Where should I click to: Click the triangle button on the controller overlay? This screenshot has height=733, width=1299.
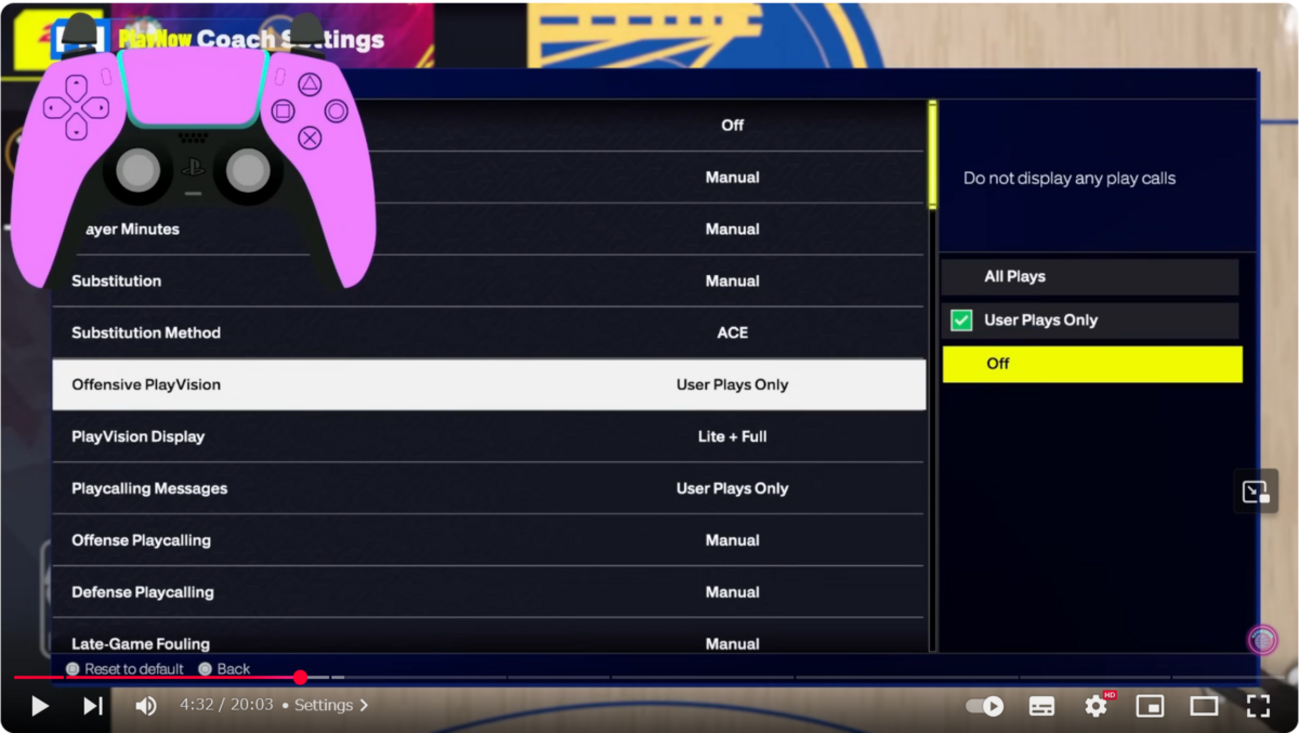(x=310, y=85)
